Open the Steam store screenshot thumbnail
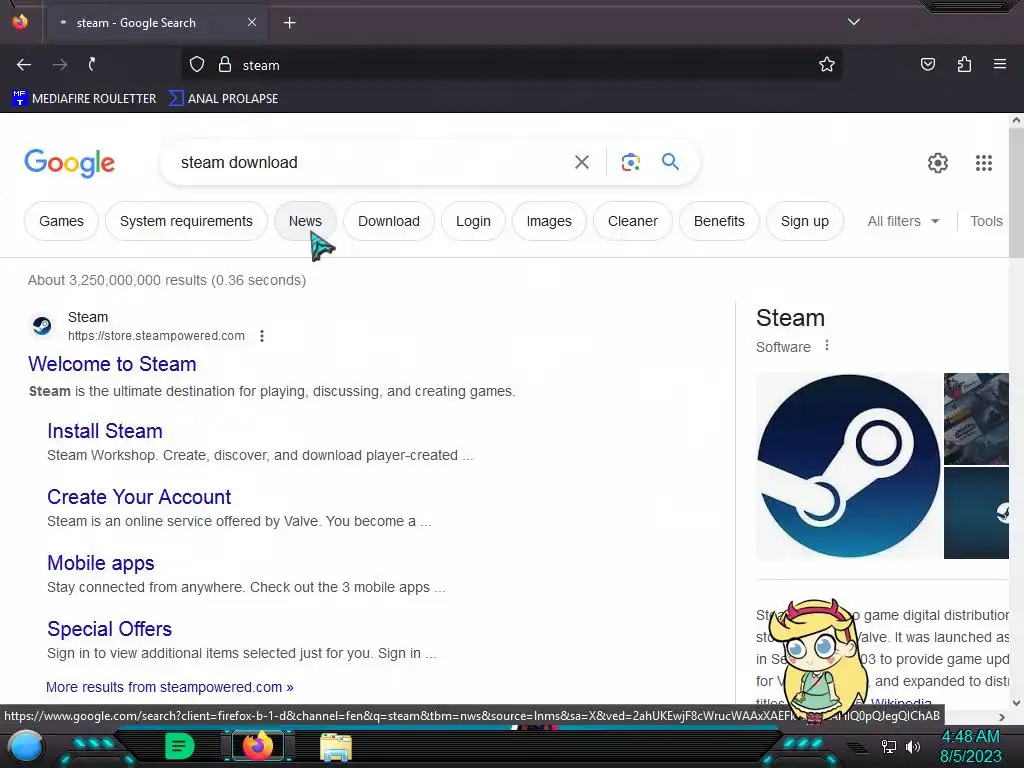The image size is (1024, 768). point(976,419)
